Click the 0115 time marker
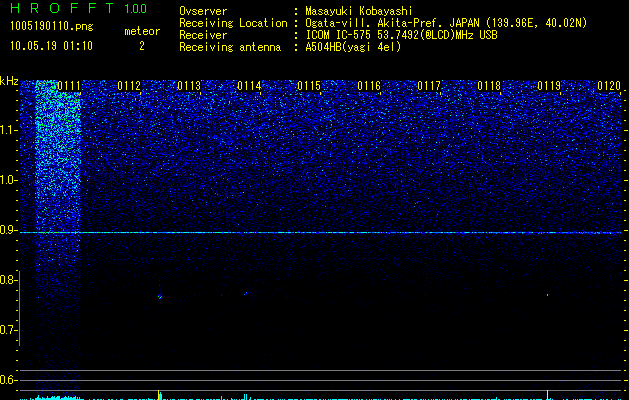 (x=309, y=86)
